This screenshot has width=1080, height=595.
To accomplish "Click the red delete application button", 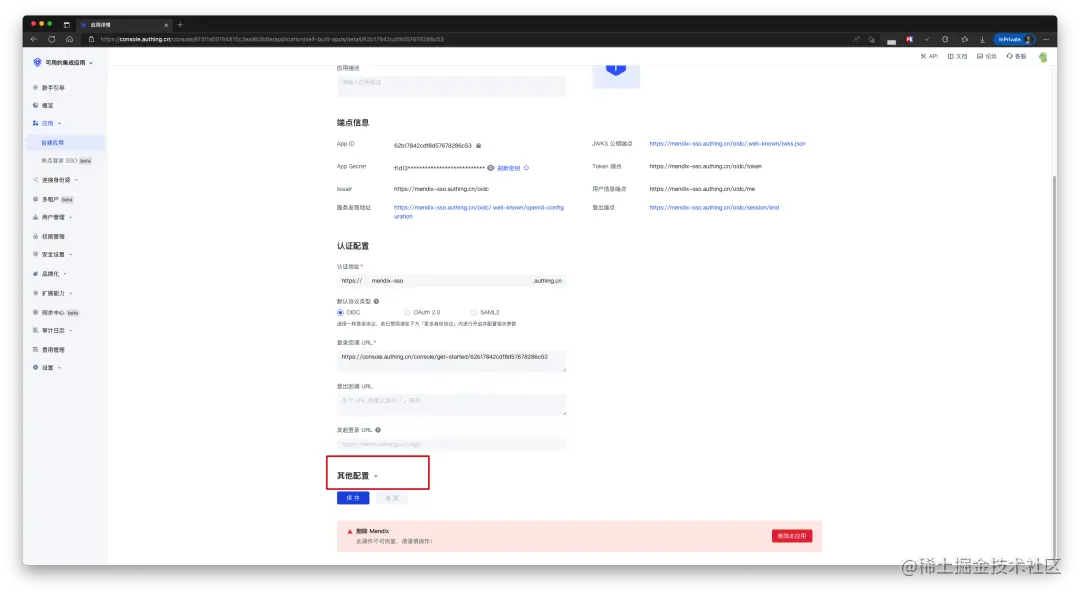I will click(791, 536).
